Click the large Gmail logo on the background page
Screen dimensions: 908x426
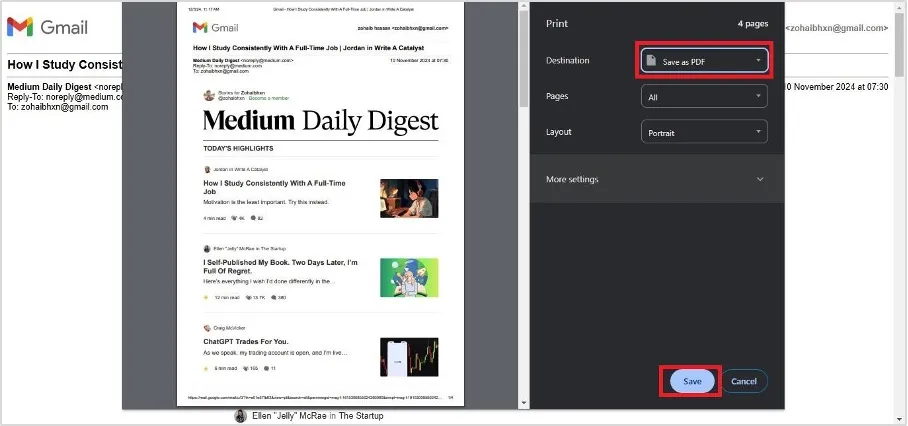point(47,26)
